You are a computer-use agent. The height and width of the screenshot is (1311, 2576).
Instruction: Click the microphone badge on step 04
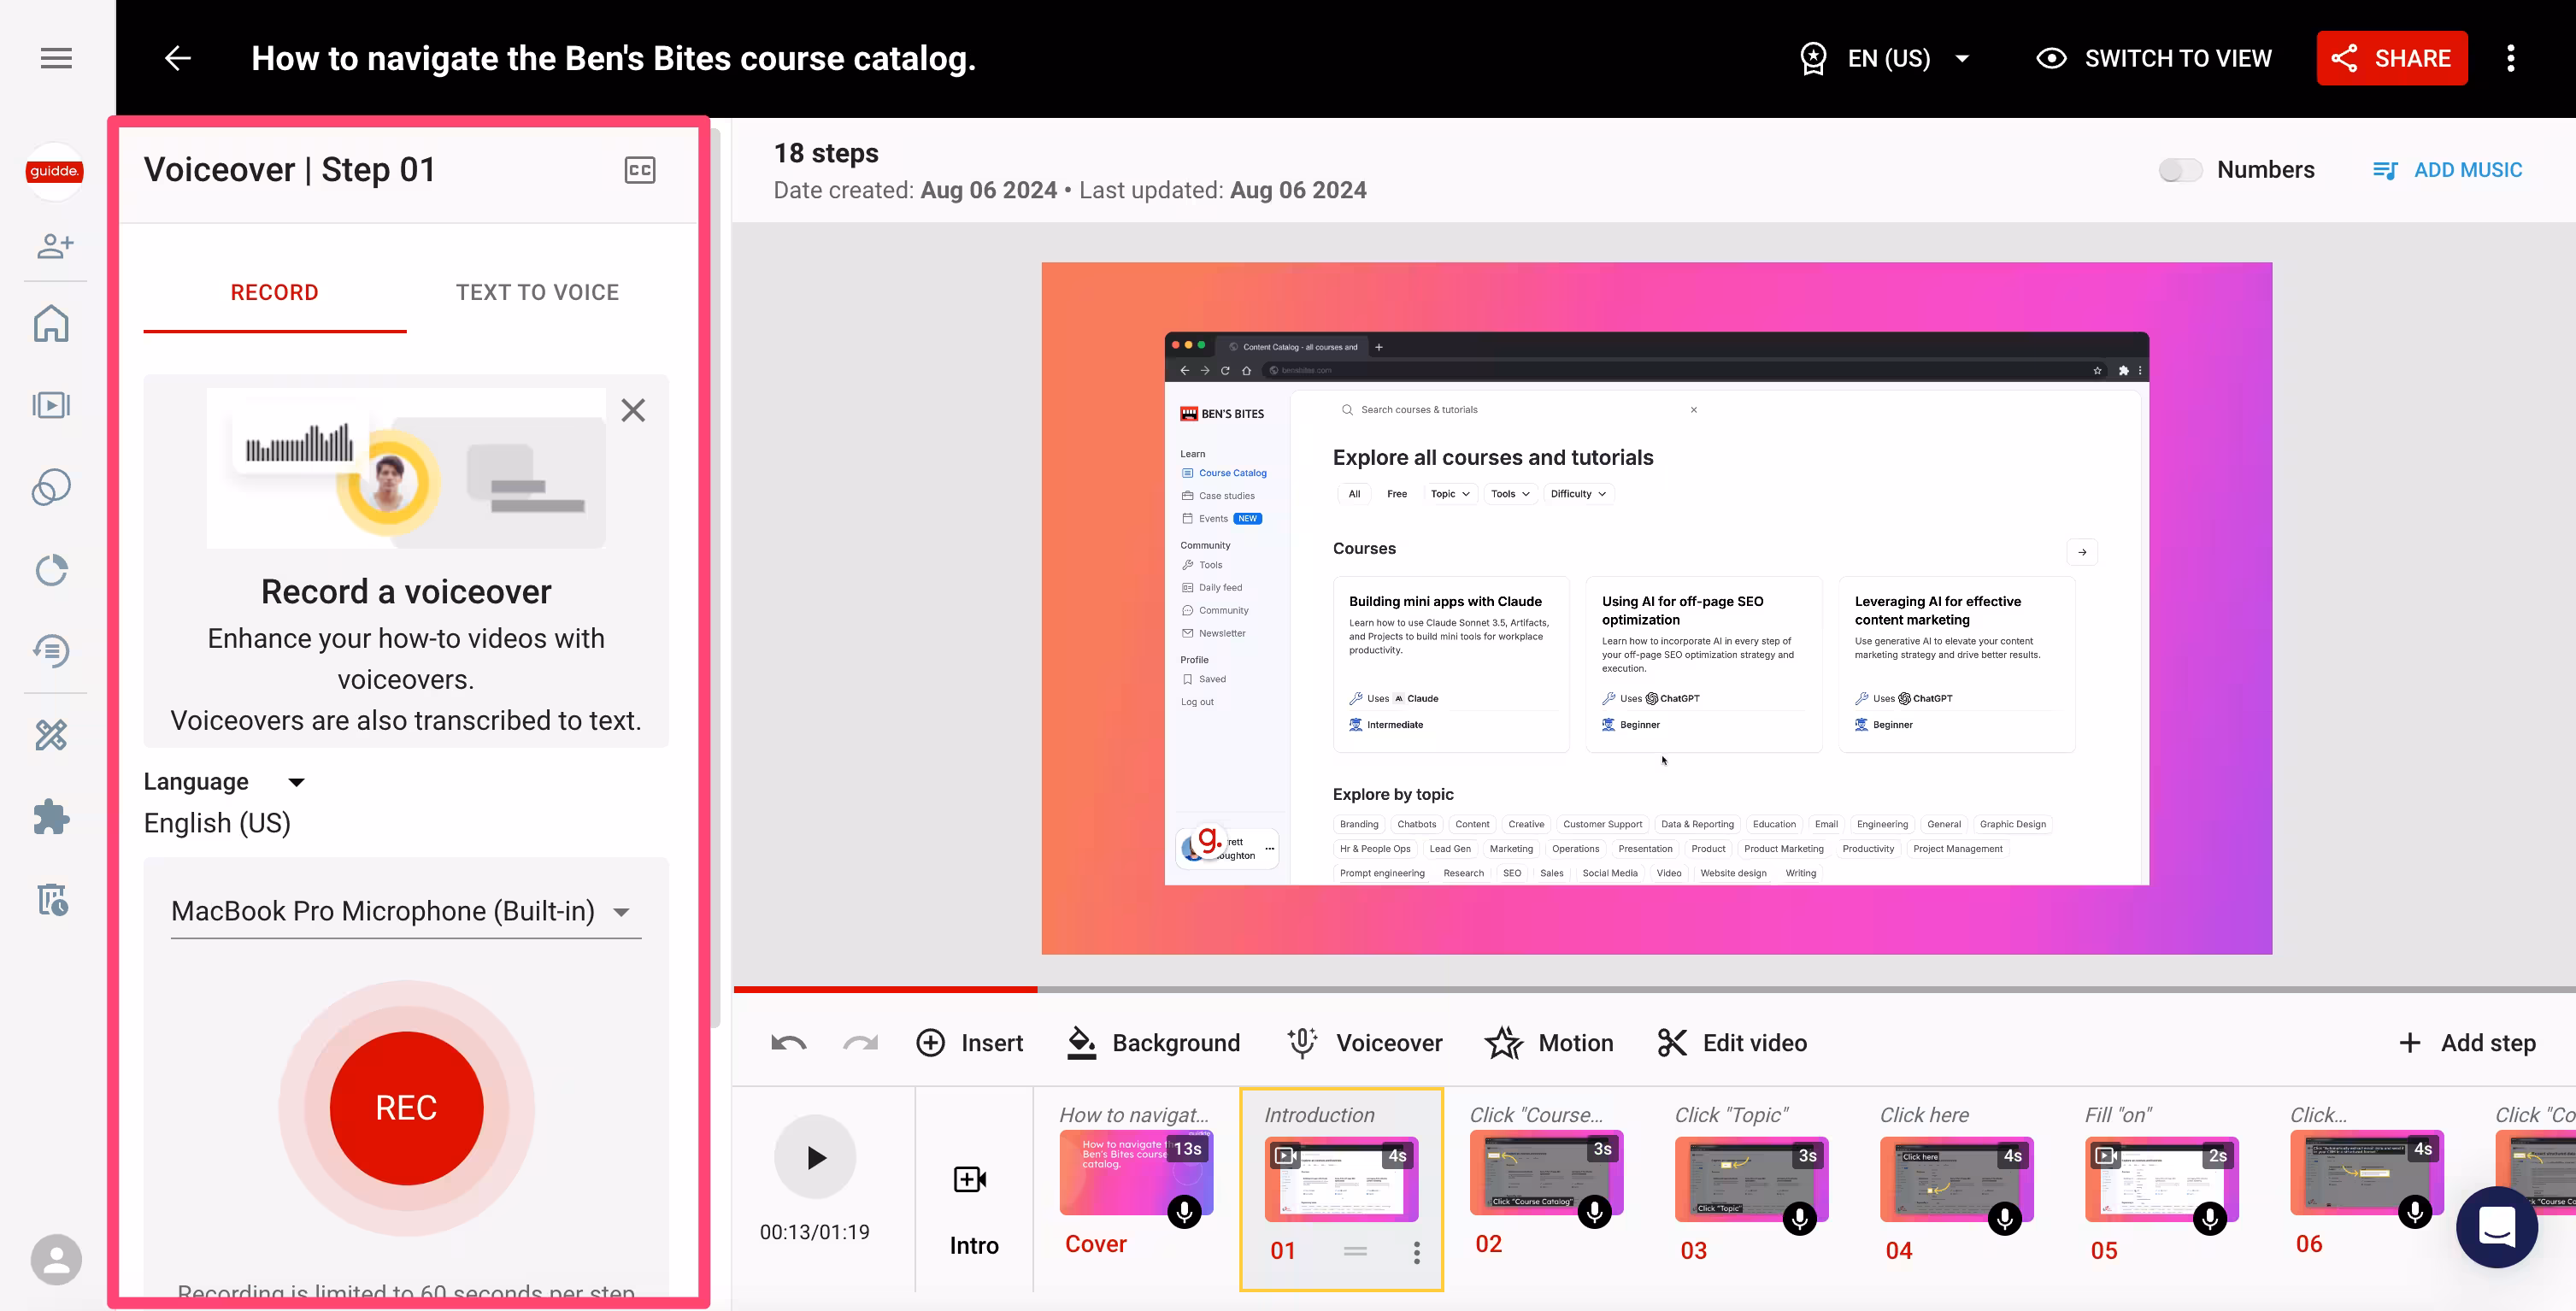pyautogui.click(x=2005, y=1218)
